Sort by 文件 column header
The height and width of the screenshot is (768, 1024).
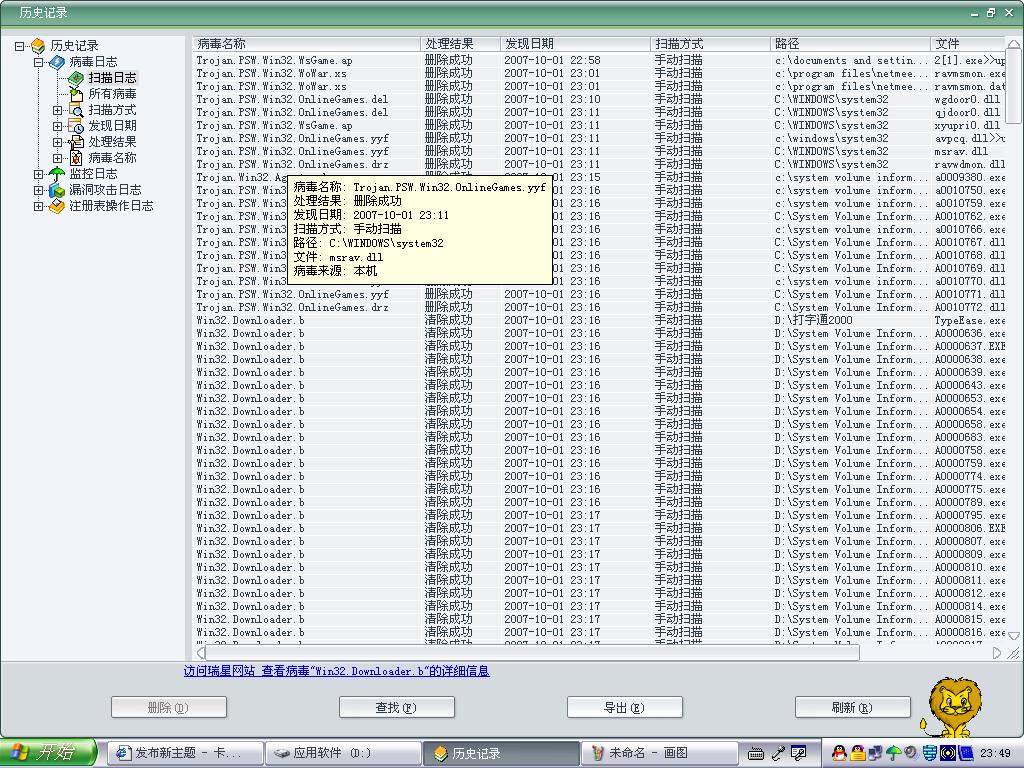[x=968, y=44]
